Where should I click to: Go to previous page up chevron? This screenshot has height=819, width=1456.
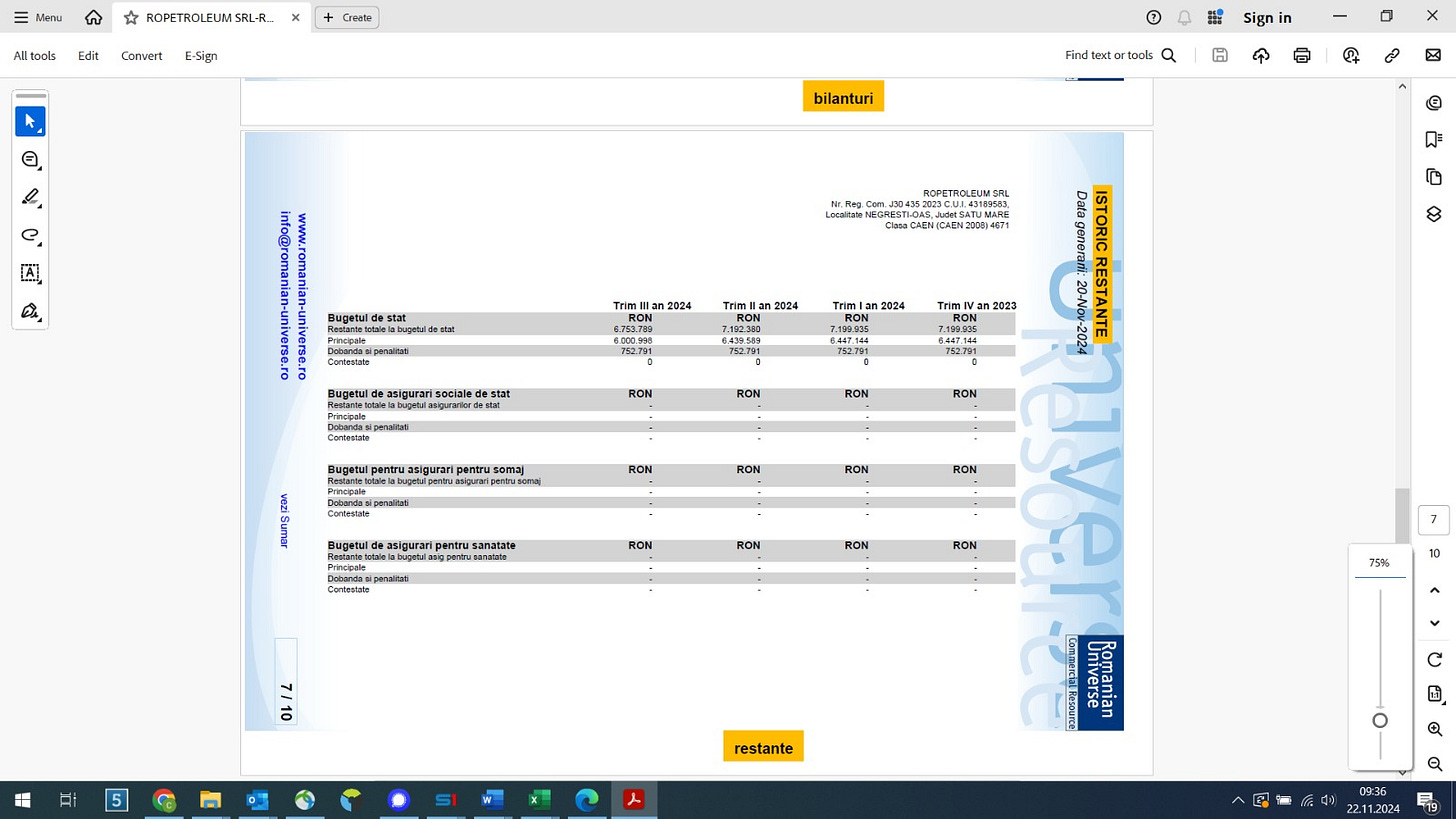click(x=1434, y=591)
